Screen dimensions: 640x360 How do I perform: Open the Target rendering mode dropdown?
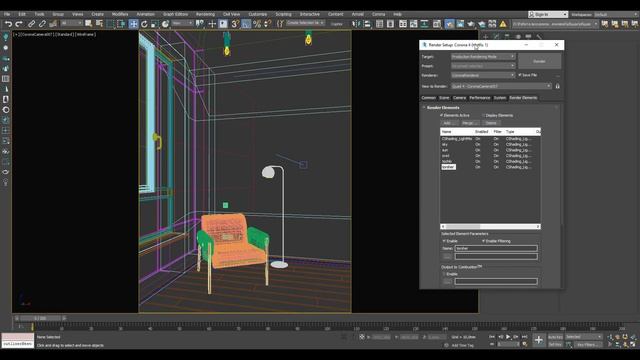[x=483, y=57]
